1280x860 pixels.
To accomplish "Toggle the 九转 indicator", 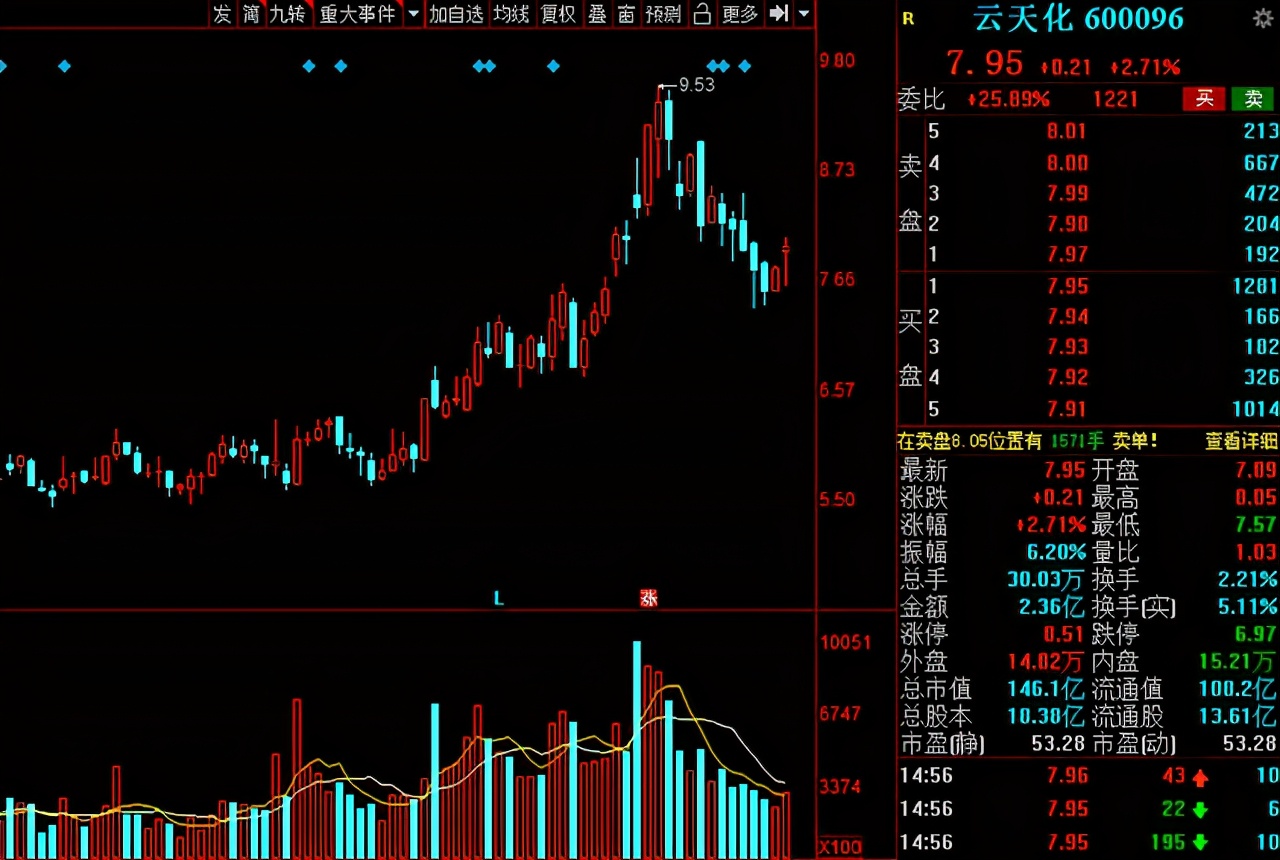I will (x=287, y=14).
